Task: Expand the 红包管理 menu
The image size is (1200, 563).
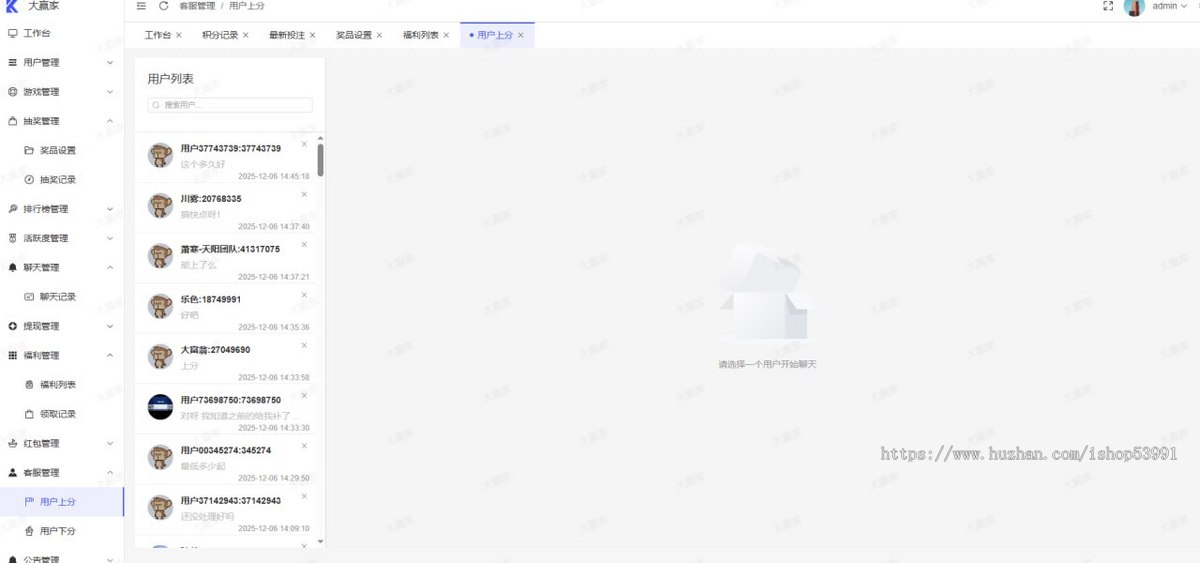Action: coord(62,443)
